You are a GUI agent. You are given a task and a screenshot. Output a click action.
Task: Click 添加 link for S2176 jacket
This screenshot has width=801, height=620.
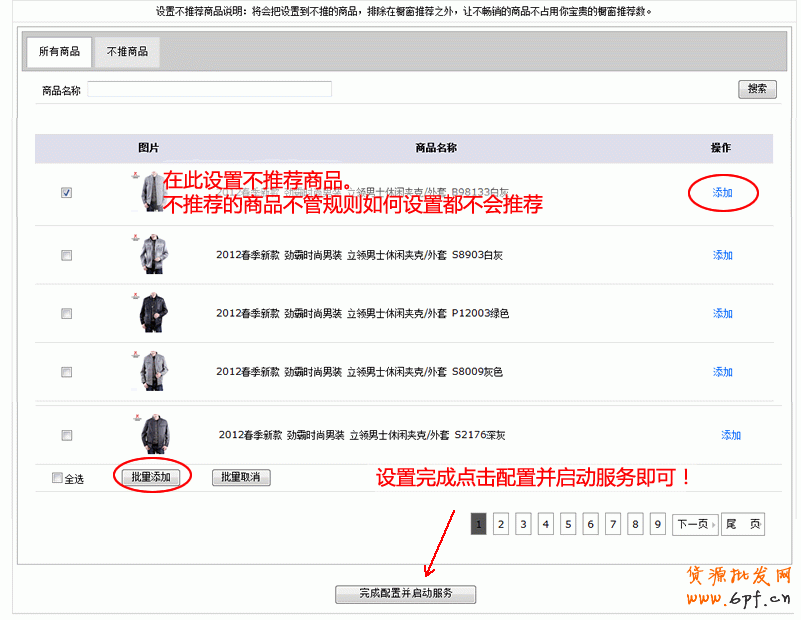click(x=731, y=435)
